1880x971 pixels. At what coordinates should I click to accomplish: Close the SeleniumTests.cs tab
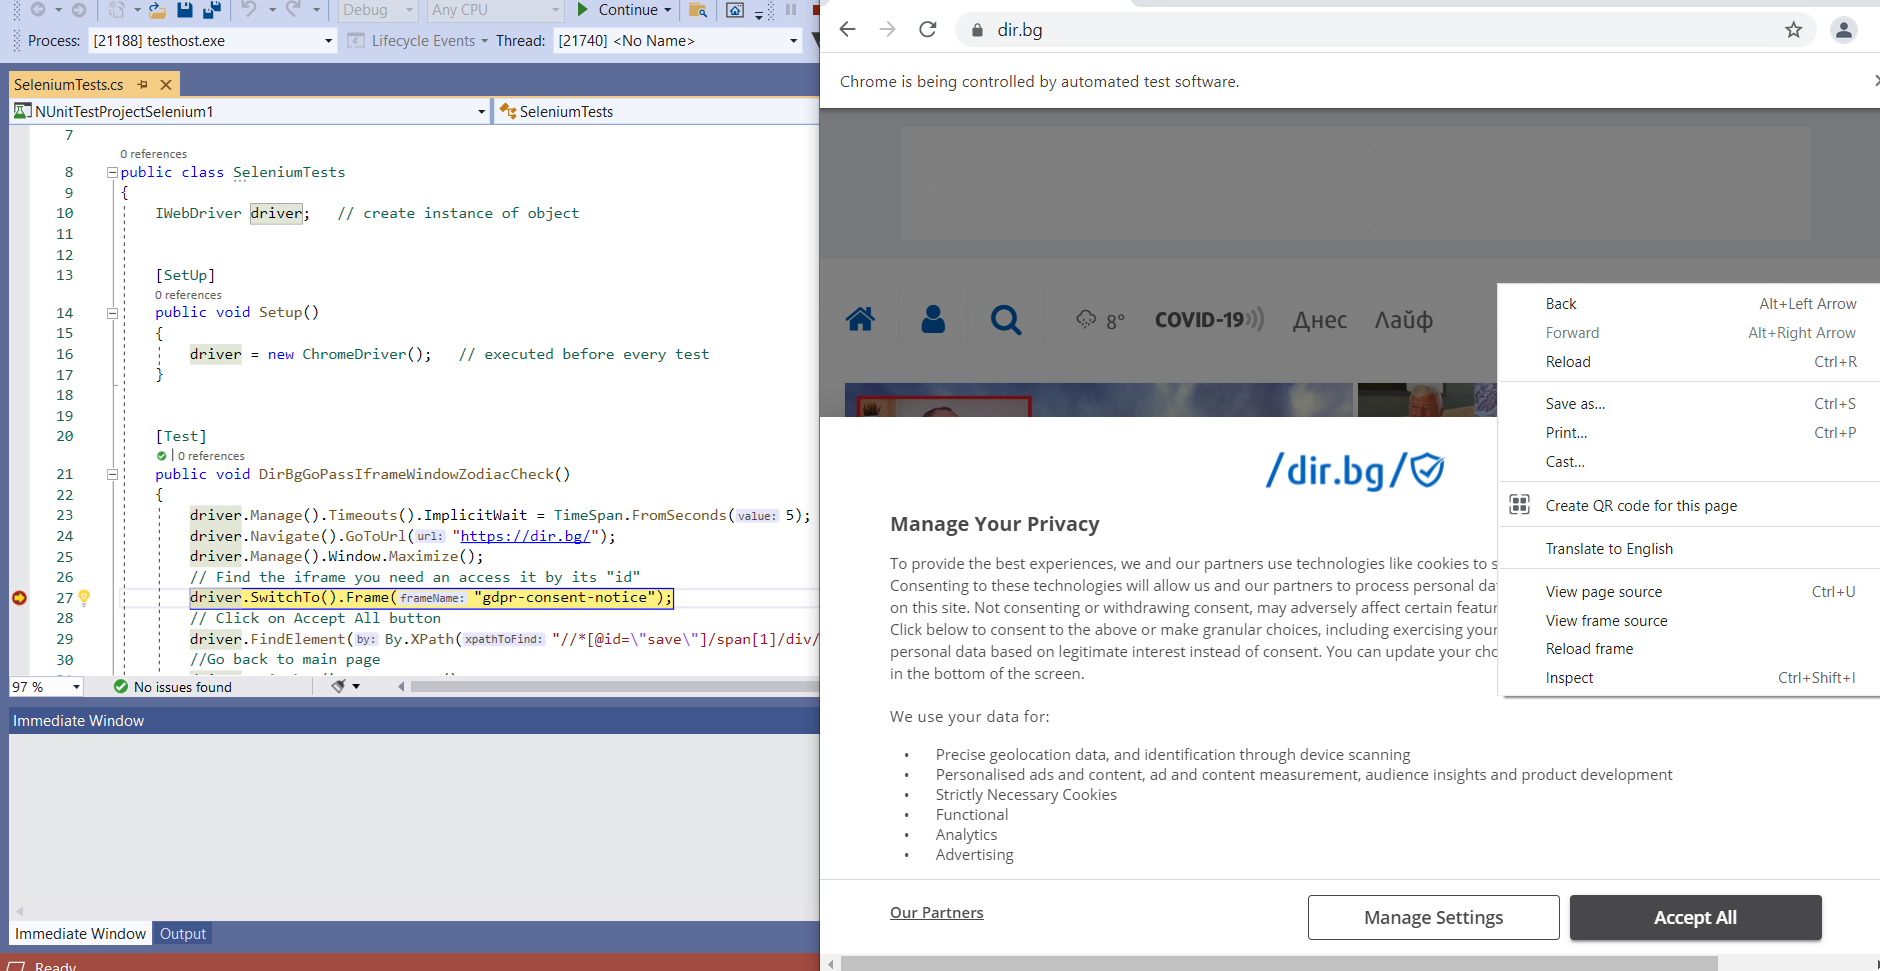coord(166,85)
